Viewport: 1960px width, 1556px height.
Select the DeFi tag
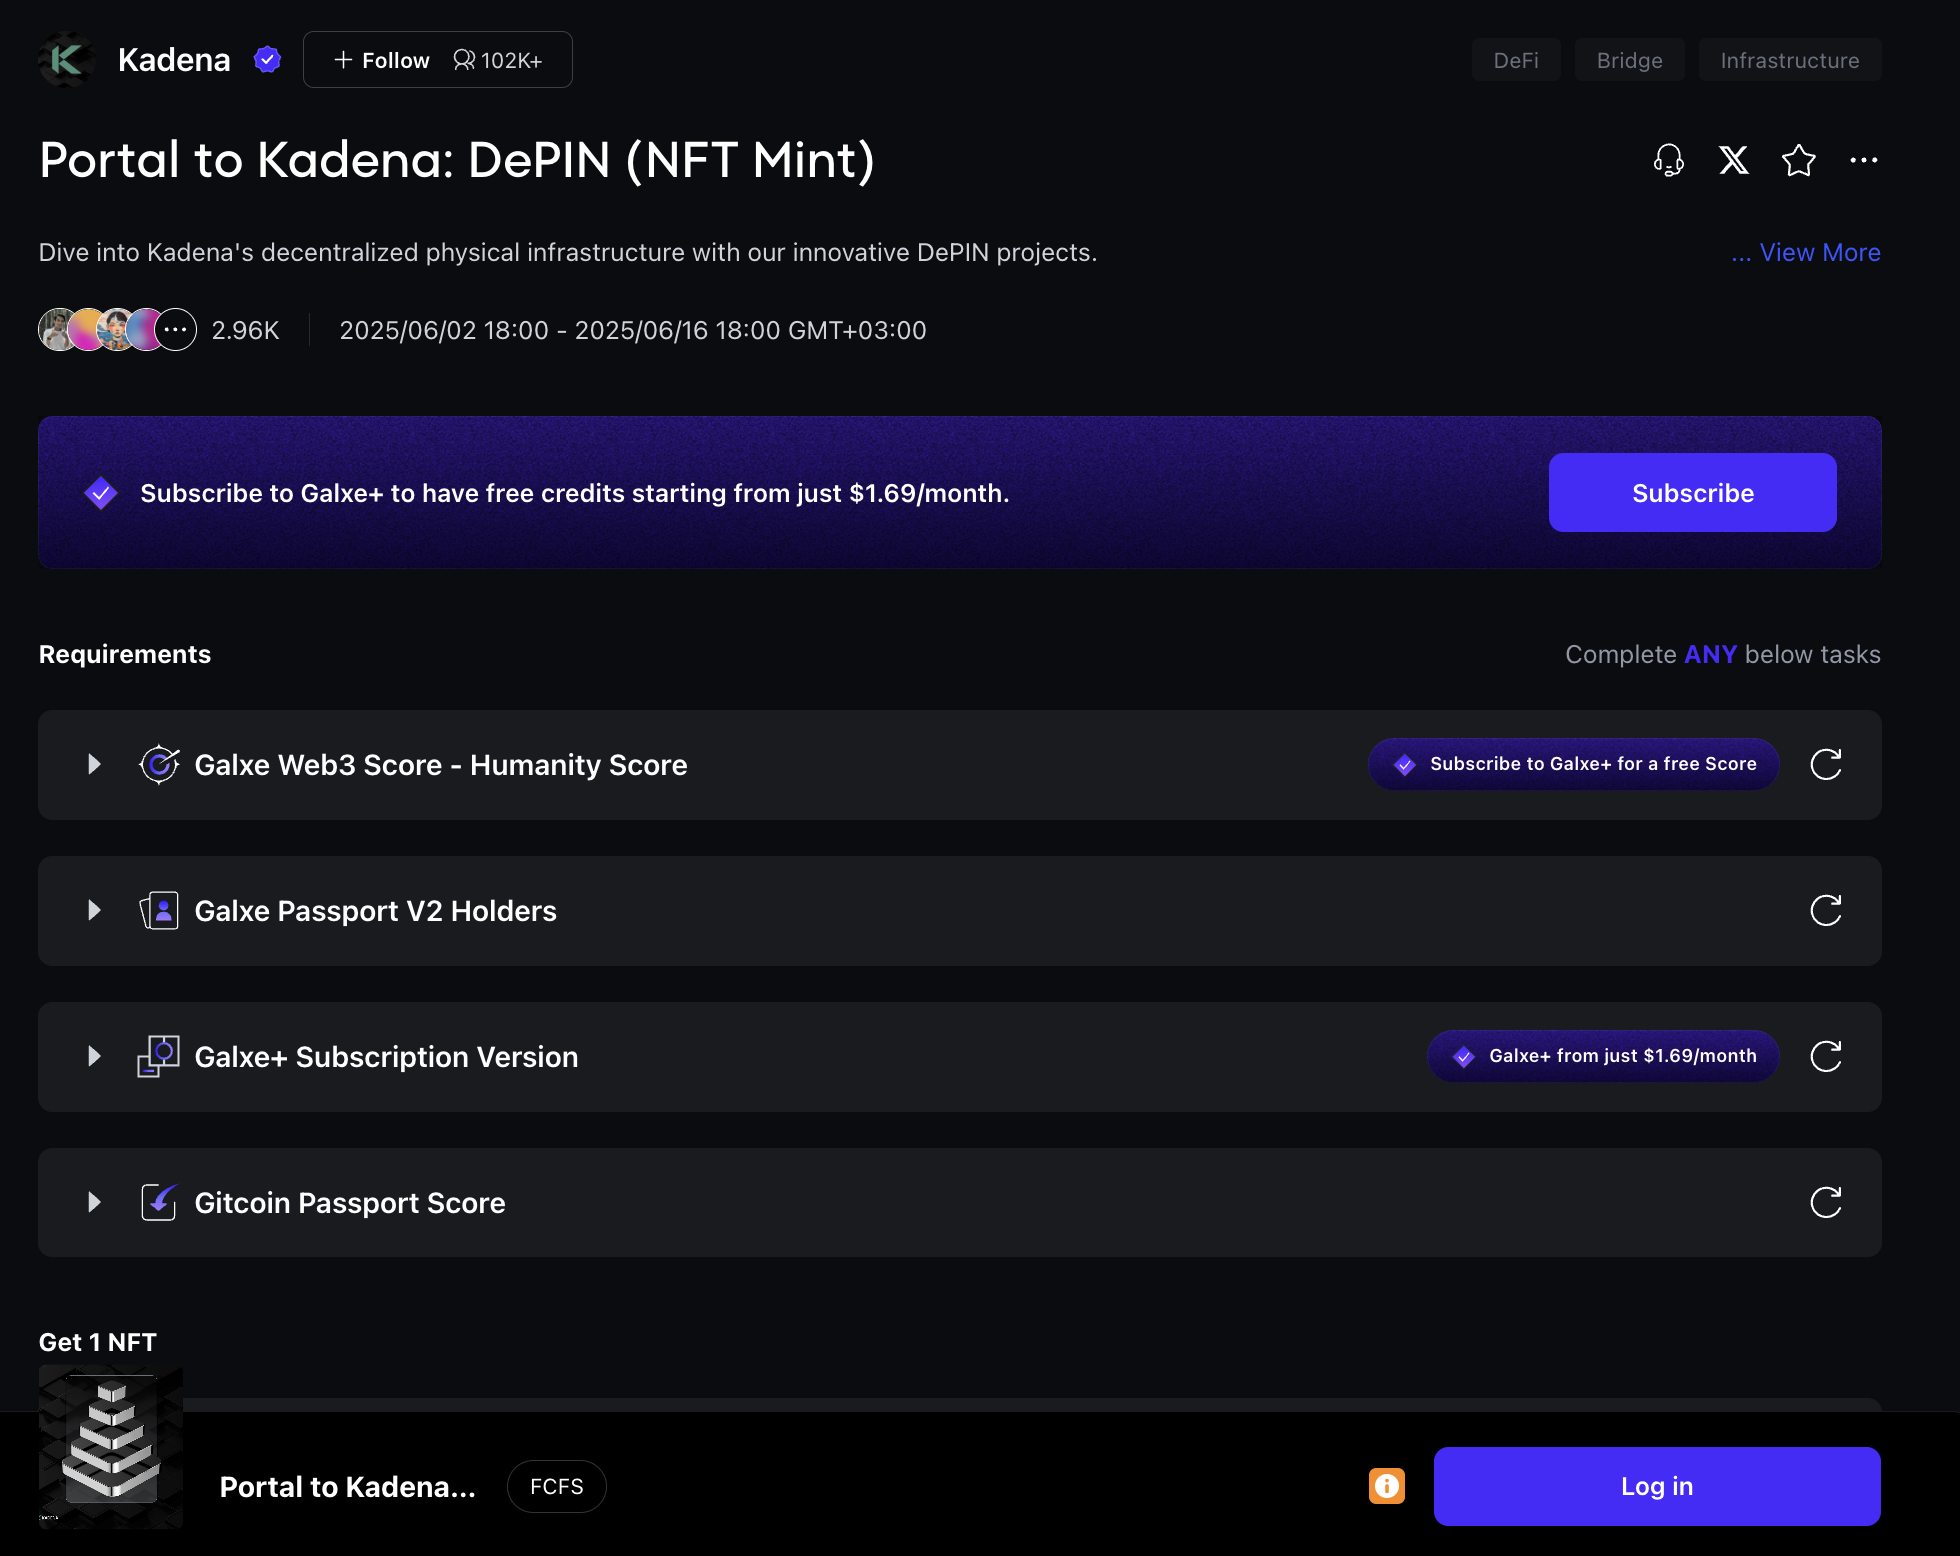(x=1516, y=60)
